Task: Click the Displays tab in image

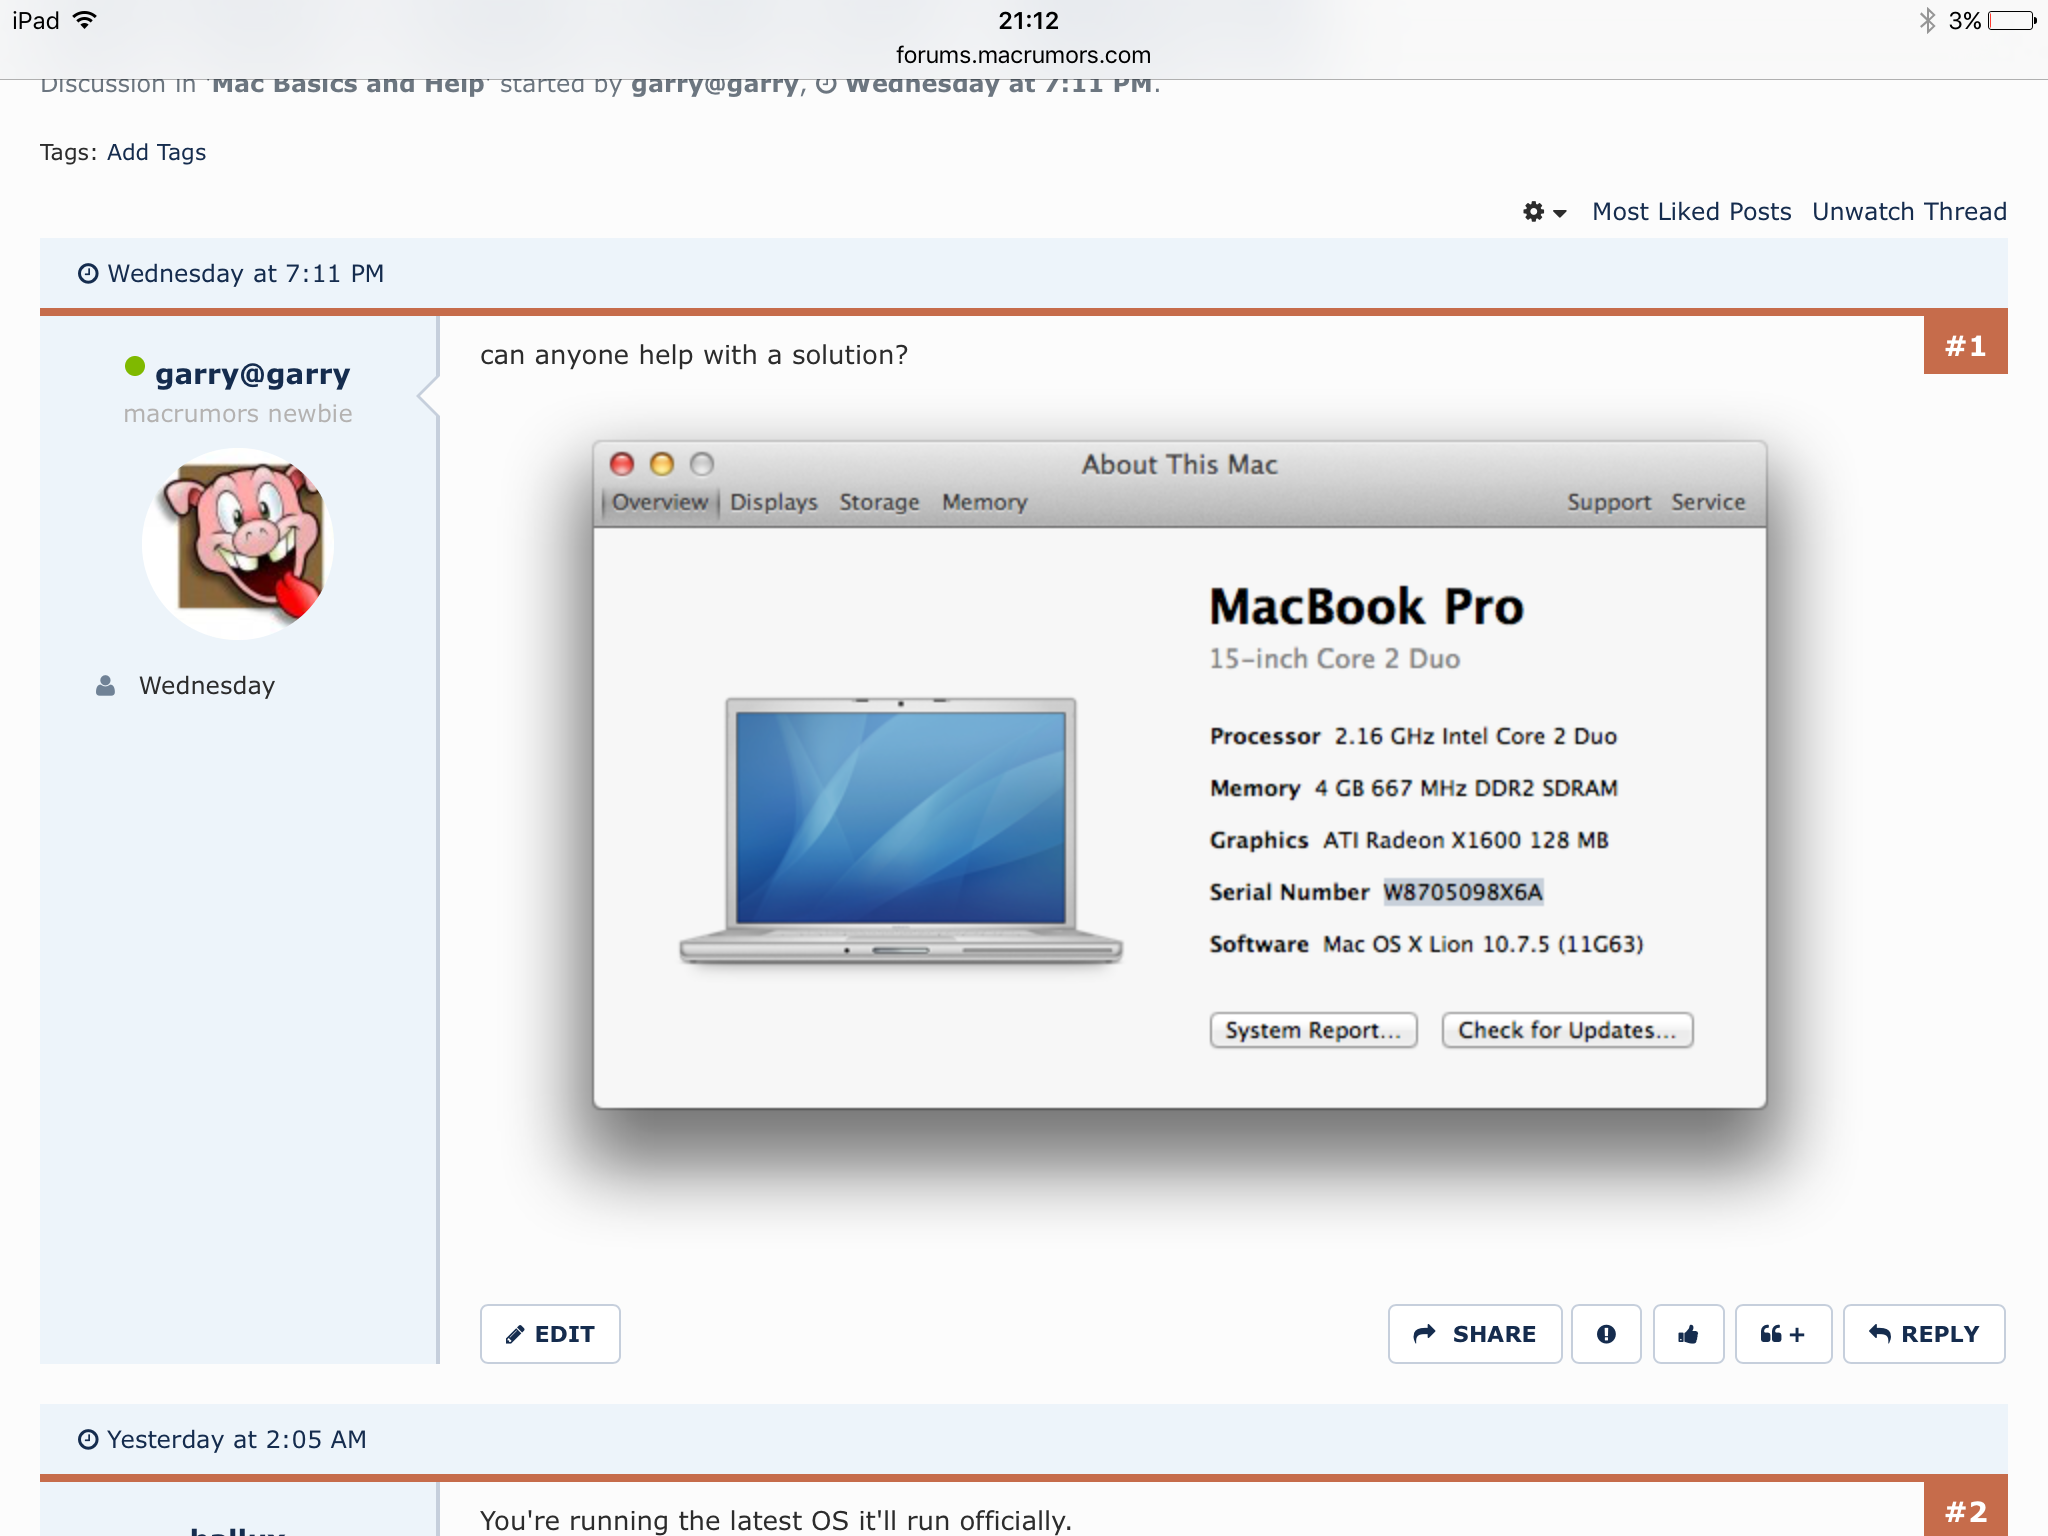Action: pyautogui.click(x=774, y=502)
